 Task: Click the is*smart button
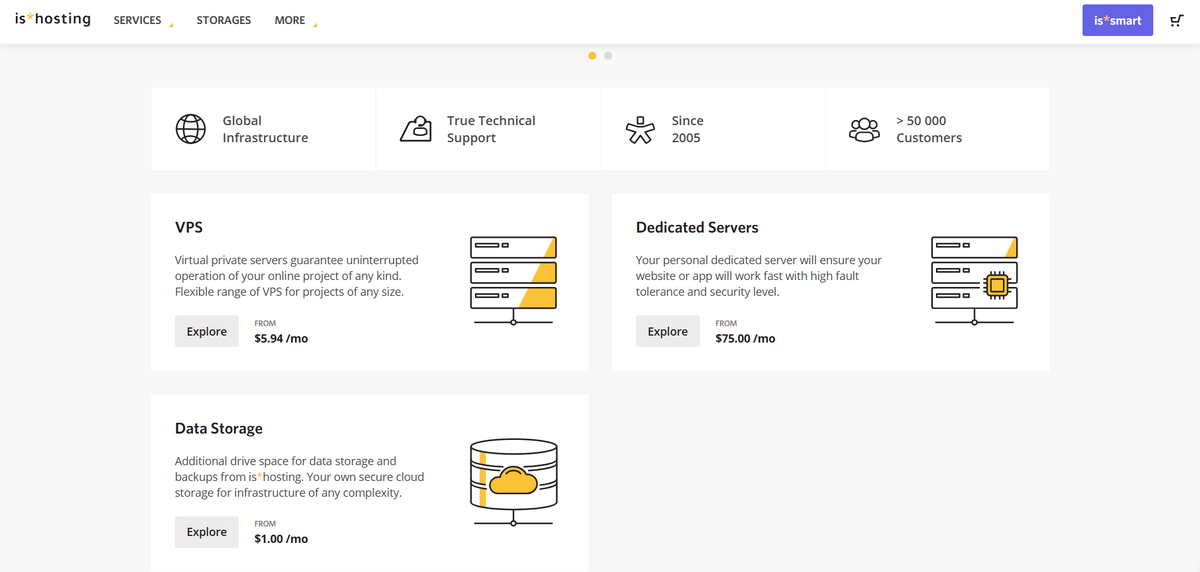click(1117, 20)
